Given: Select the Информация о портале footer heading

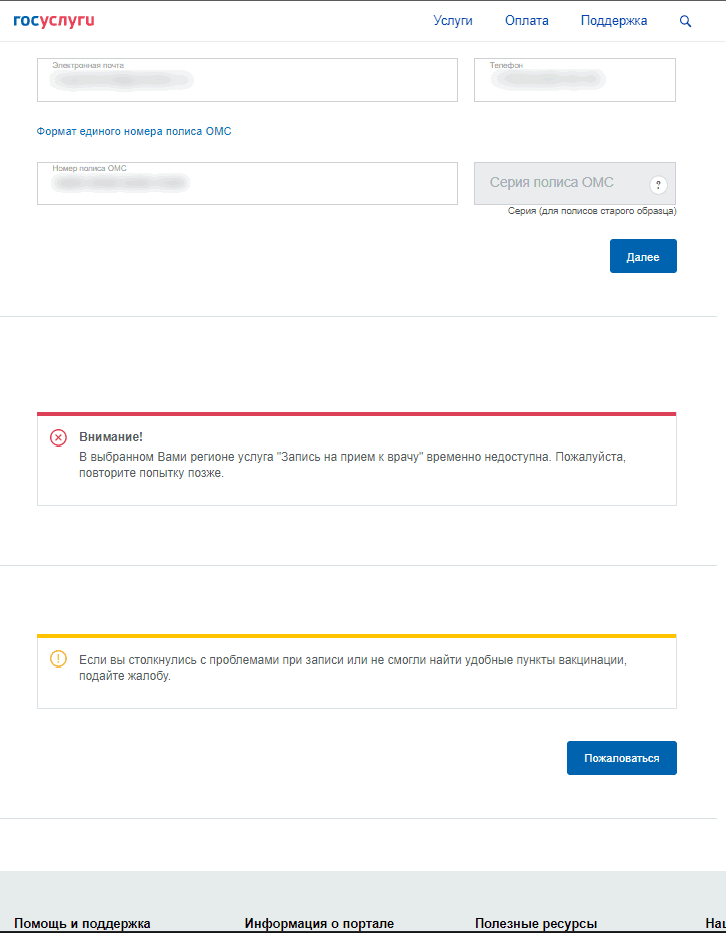Looking at the screenshot, I should point(319,923).
